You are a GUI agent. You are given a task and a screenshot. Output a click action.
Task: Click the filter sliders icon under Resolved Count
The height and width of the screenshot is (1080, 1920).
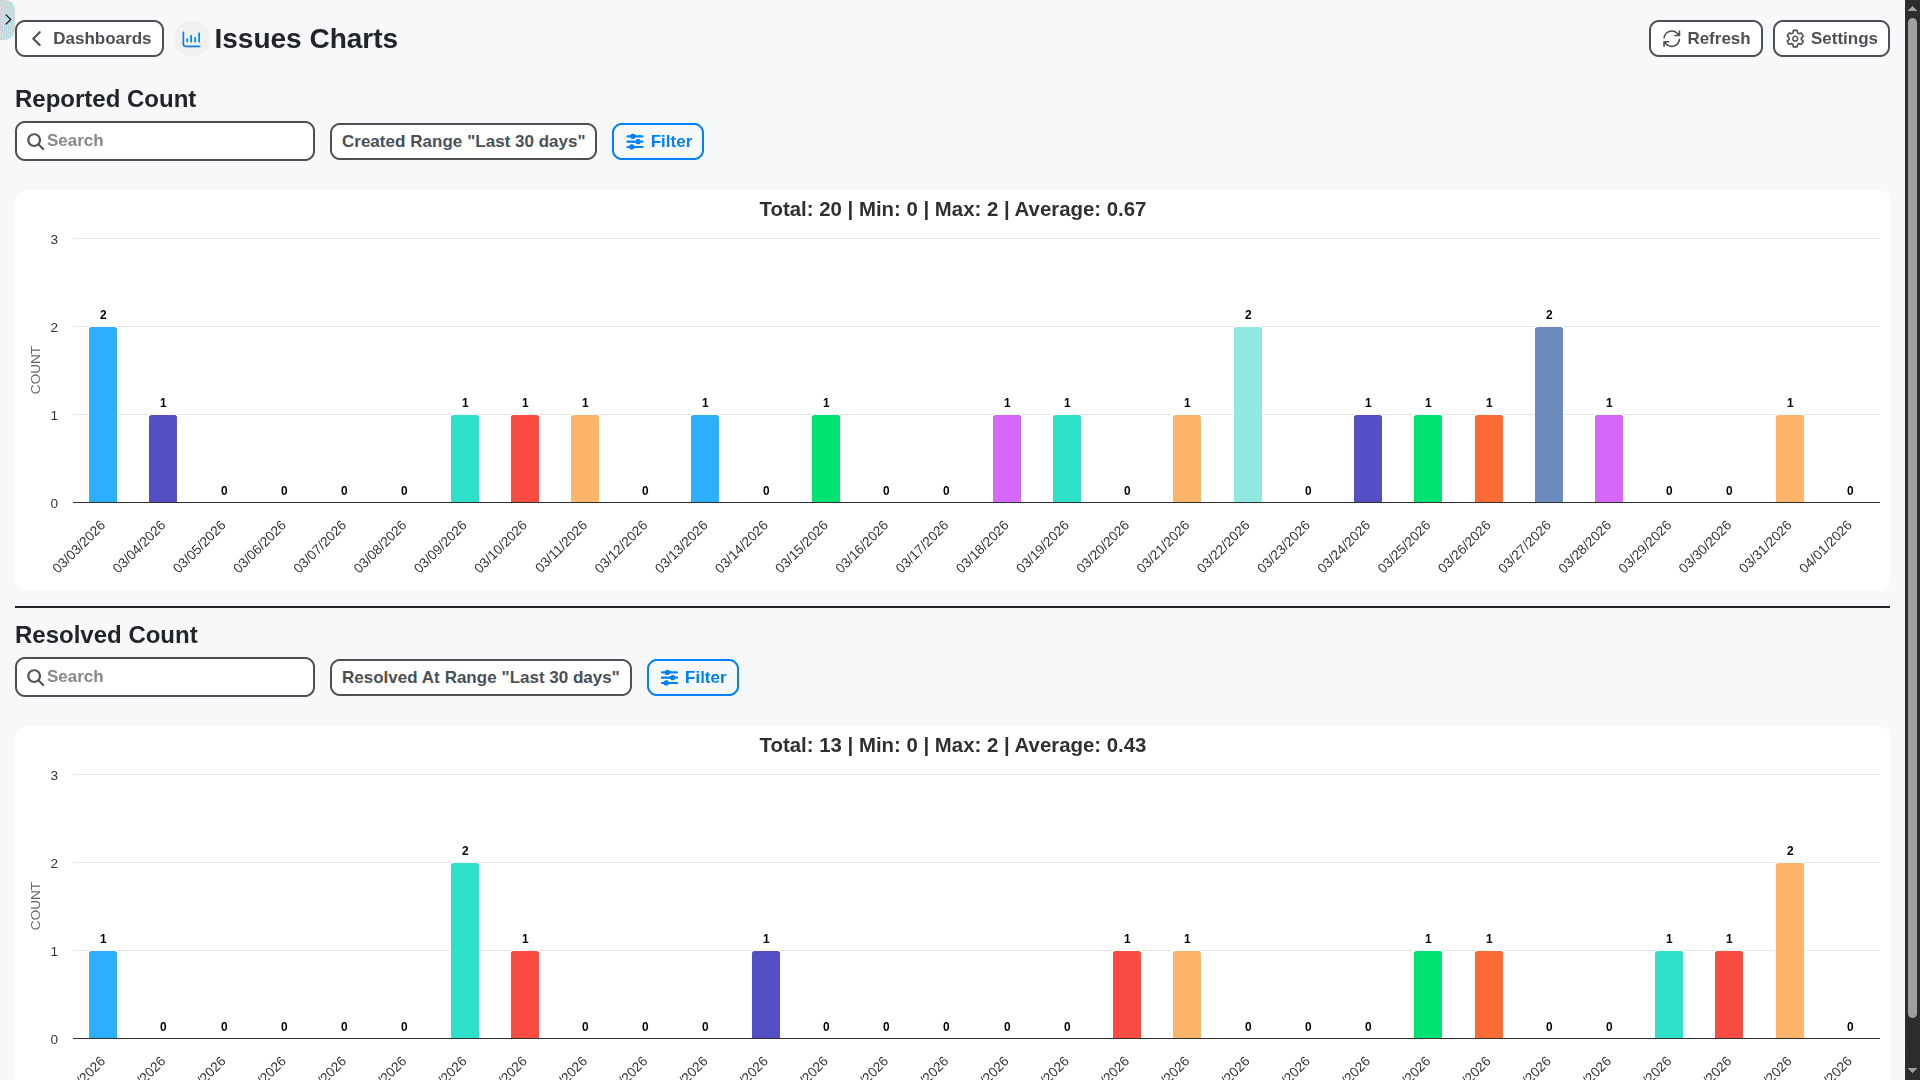pyautogui.click(x=669, y=677)
